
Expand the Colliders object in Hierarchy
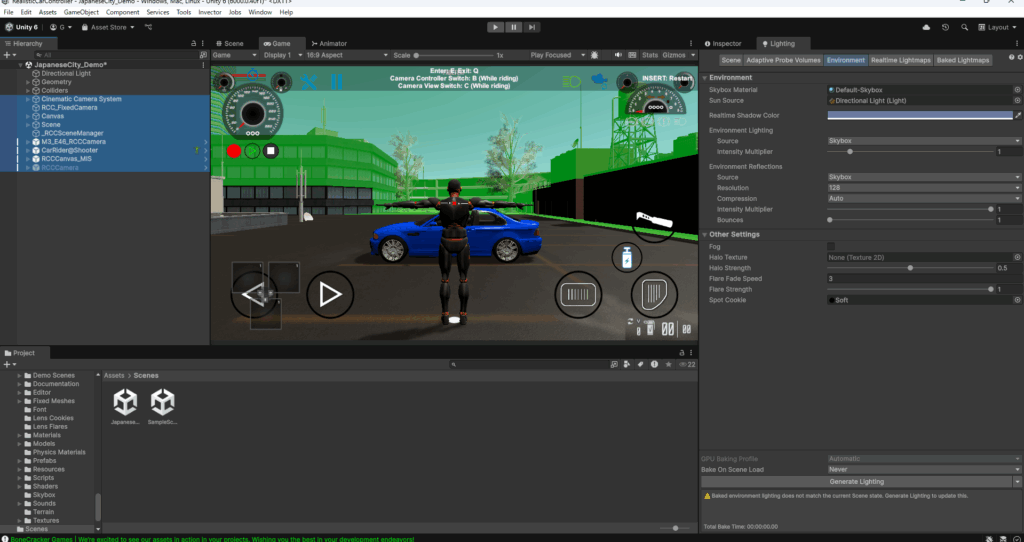coord(28,91)
